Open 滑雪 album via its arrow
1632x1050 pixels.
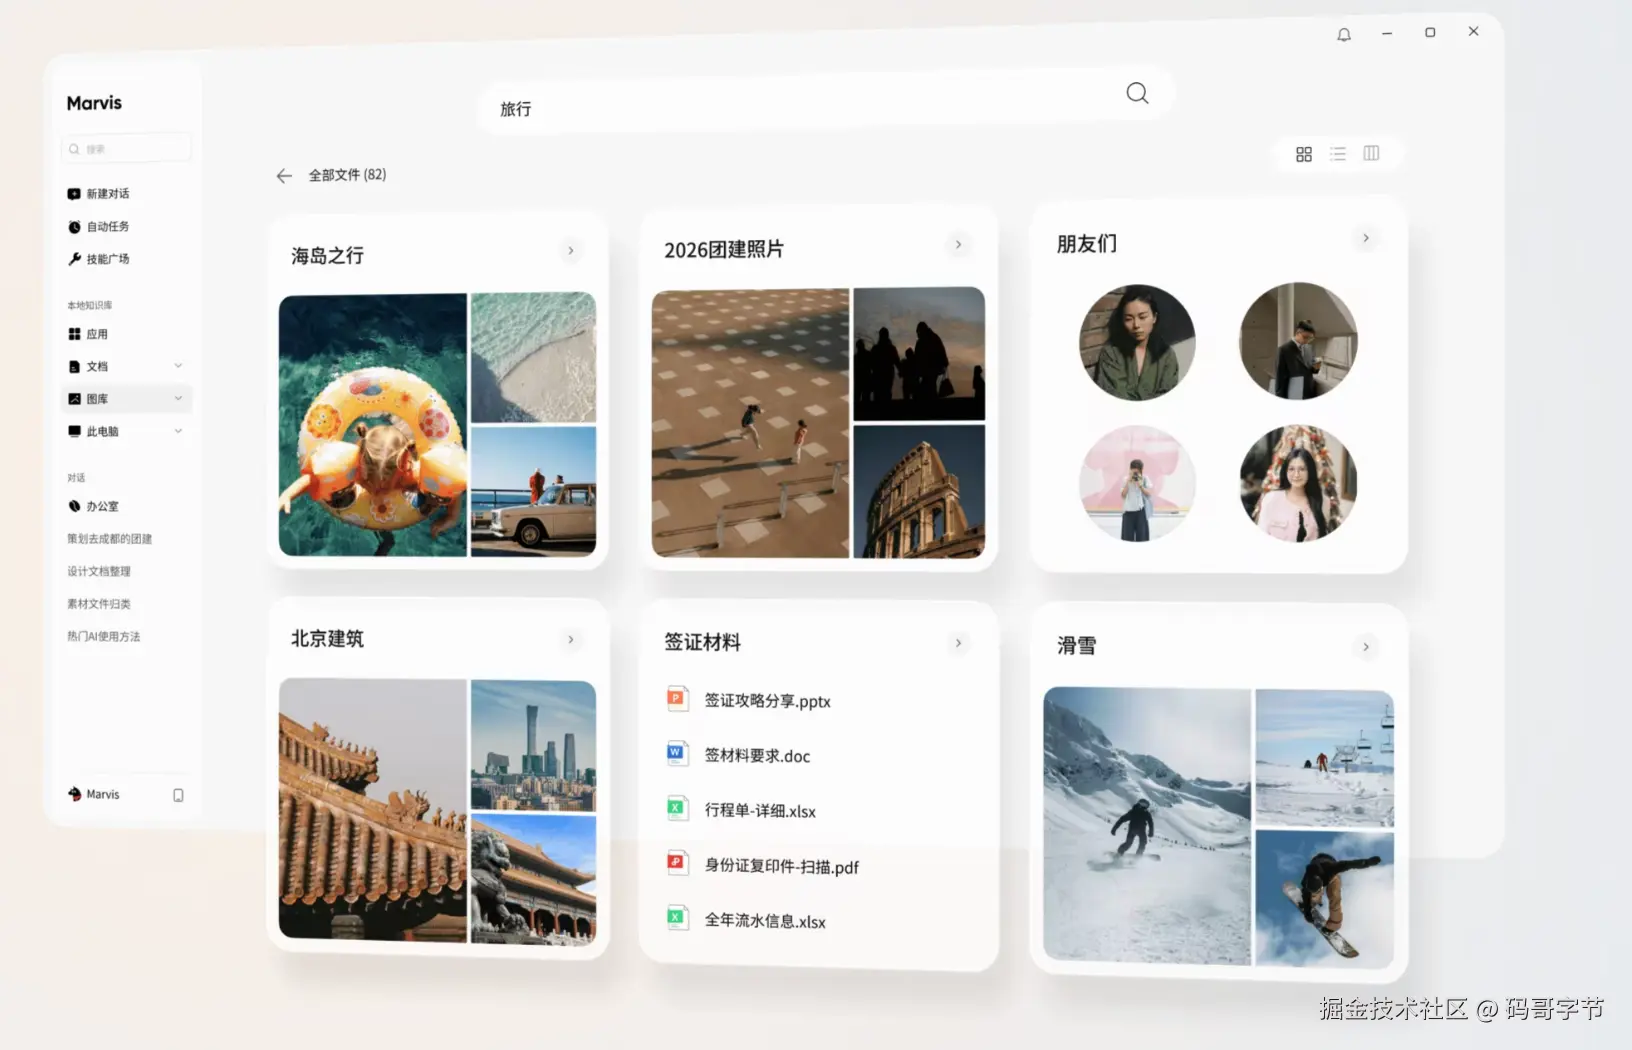click(1366, 647)
